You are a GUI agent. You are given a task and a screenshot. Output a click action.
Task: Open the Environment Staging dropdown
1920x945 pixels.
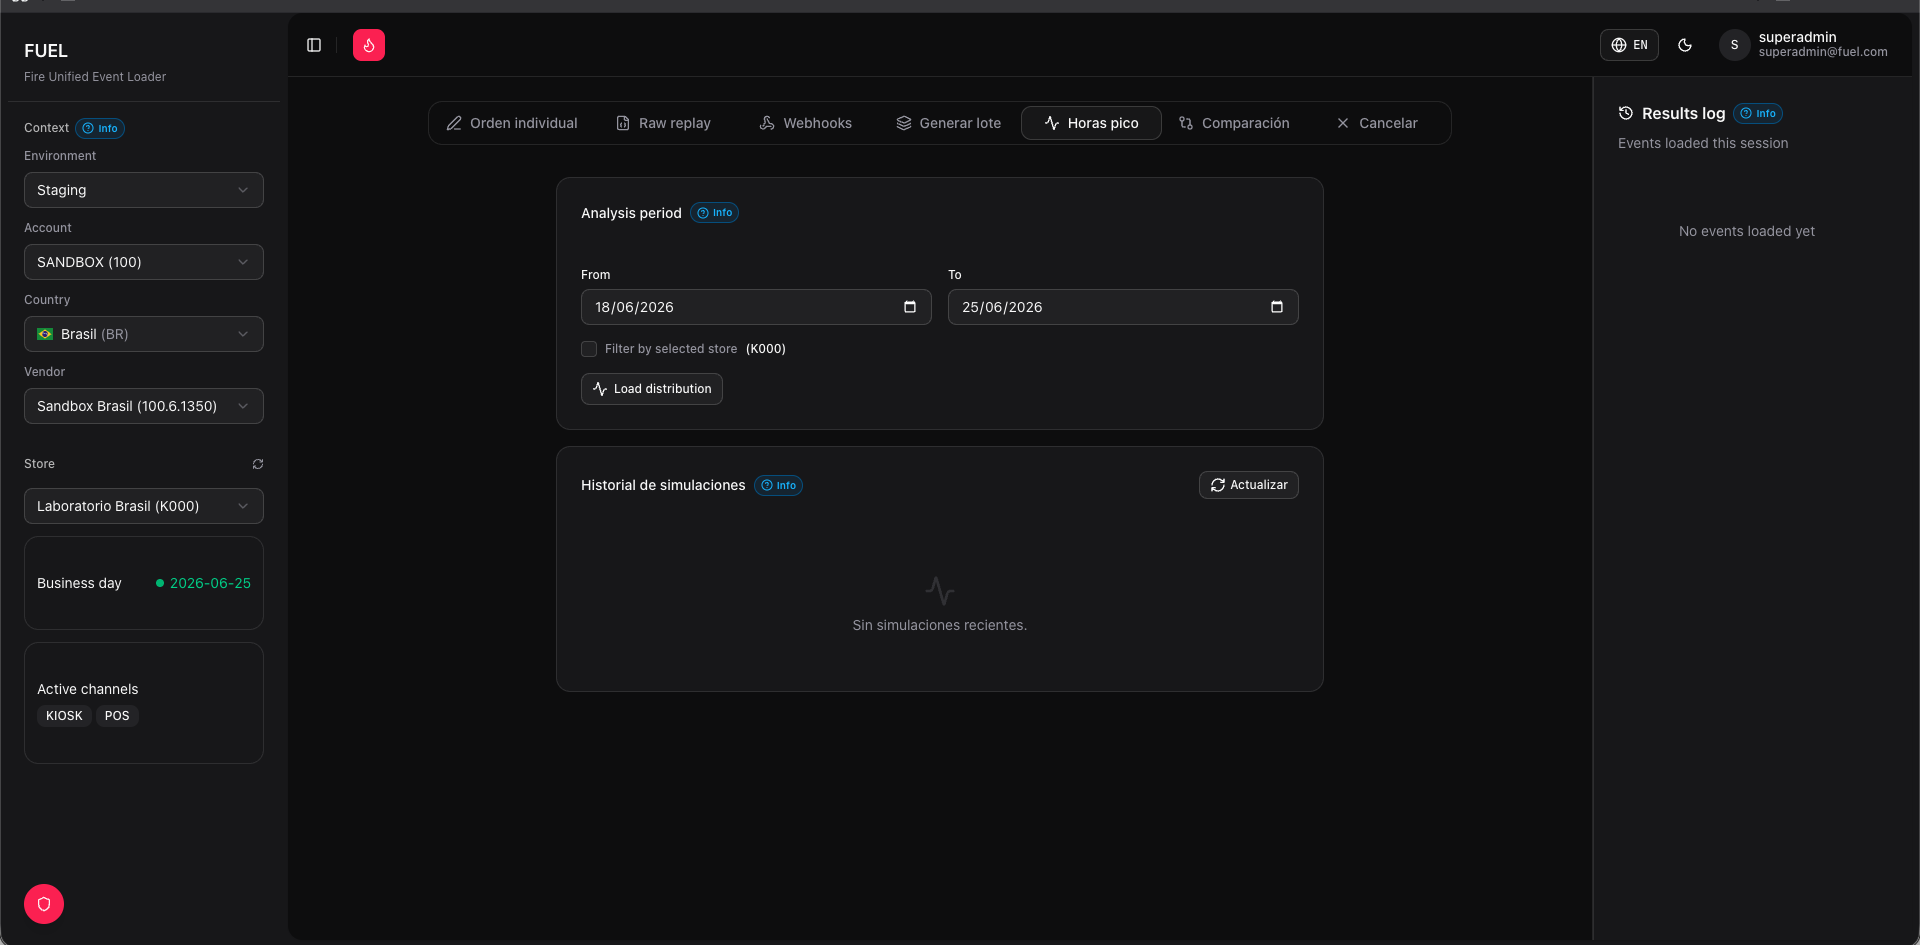(x=144, y=190)
